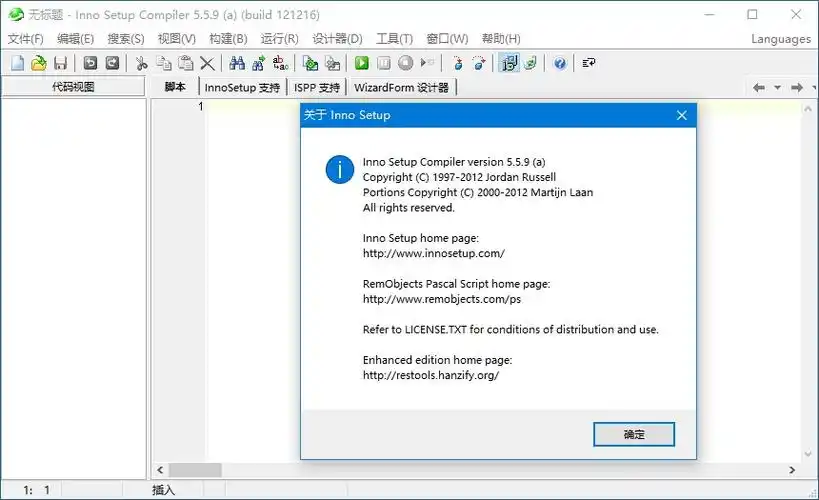819x500 pixels.
Task: Save the script using the floppy icon
Action: pyautogui.click(x=61, y=63)
